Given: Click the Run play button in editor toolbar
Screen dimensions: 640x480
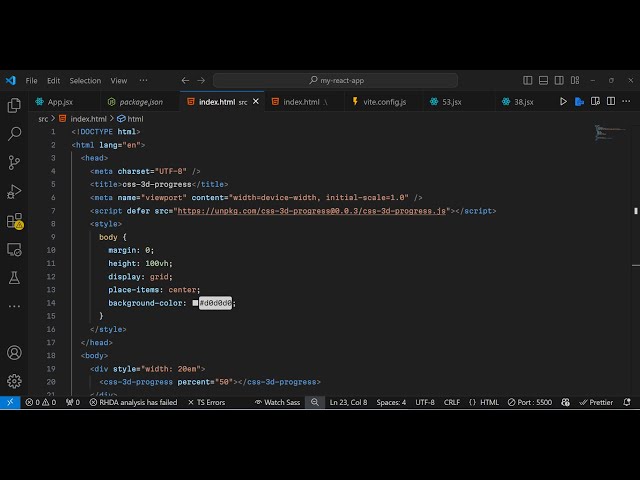Looking at the screenshot, I should [563, 101].
